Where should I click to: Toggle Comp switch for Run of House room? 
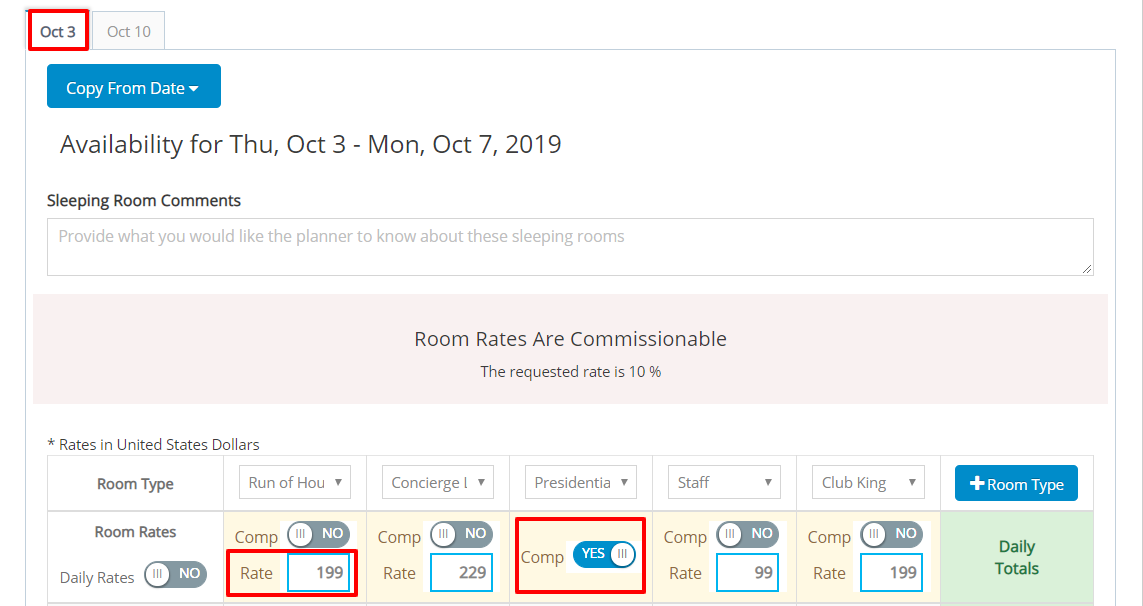[x=319, y=535]
